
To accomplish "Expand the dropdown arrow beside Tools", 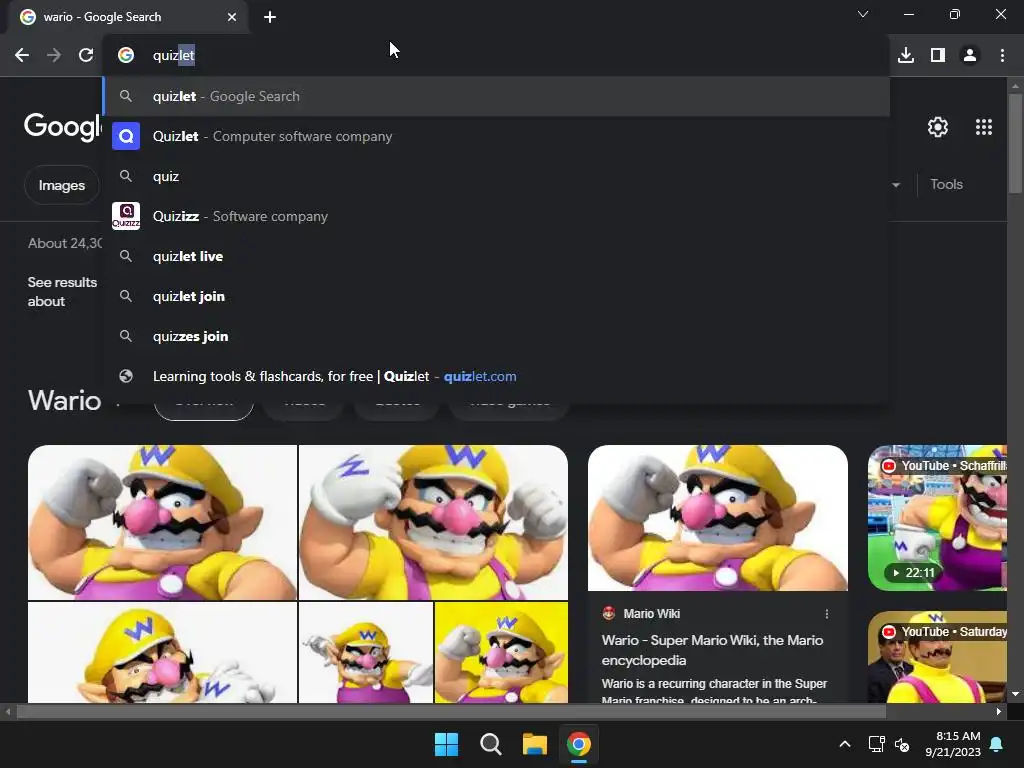I will coord(896,185).
